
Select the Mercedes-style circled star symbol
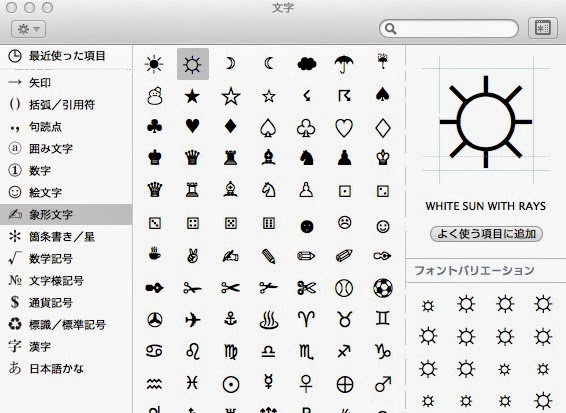click(154, 320)
